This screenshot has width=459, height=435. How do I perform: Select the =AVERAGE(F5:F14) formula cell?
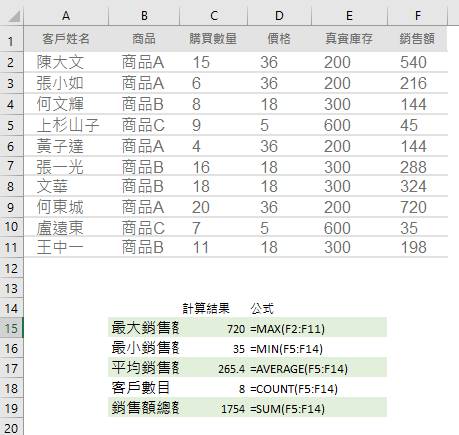pos(318,368)
